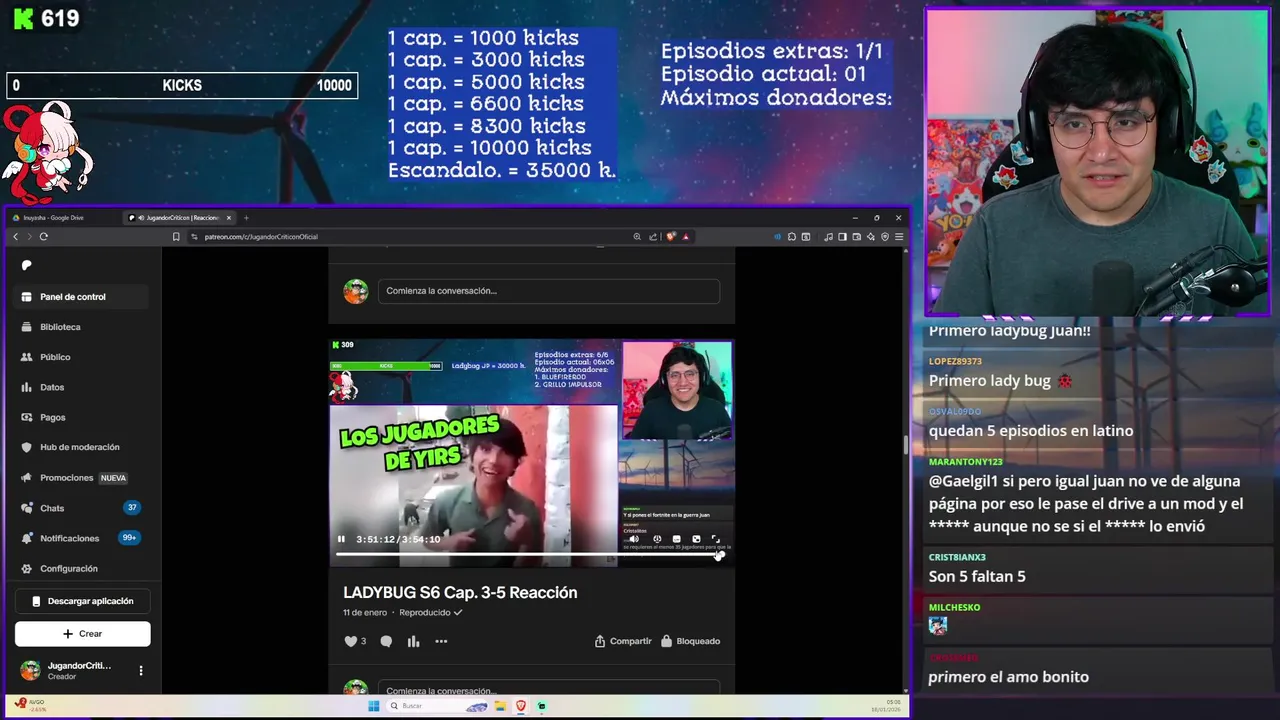Screen dimensions: 1280x720
Task: Open browser hamburger menu
Action: tap(899, 237)
